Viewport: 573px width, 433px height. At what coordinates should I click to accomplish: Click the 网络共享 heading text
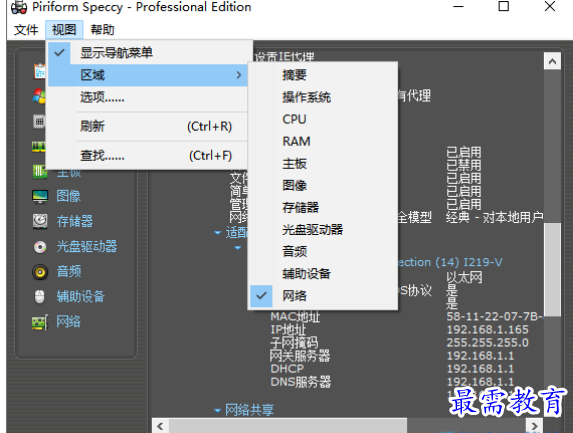coord(250,410)
